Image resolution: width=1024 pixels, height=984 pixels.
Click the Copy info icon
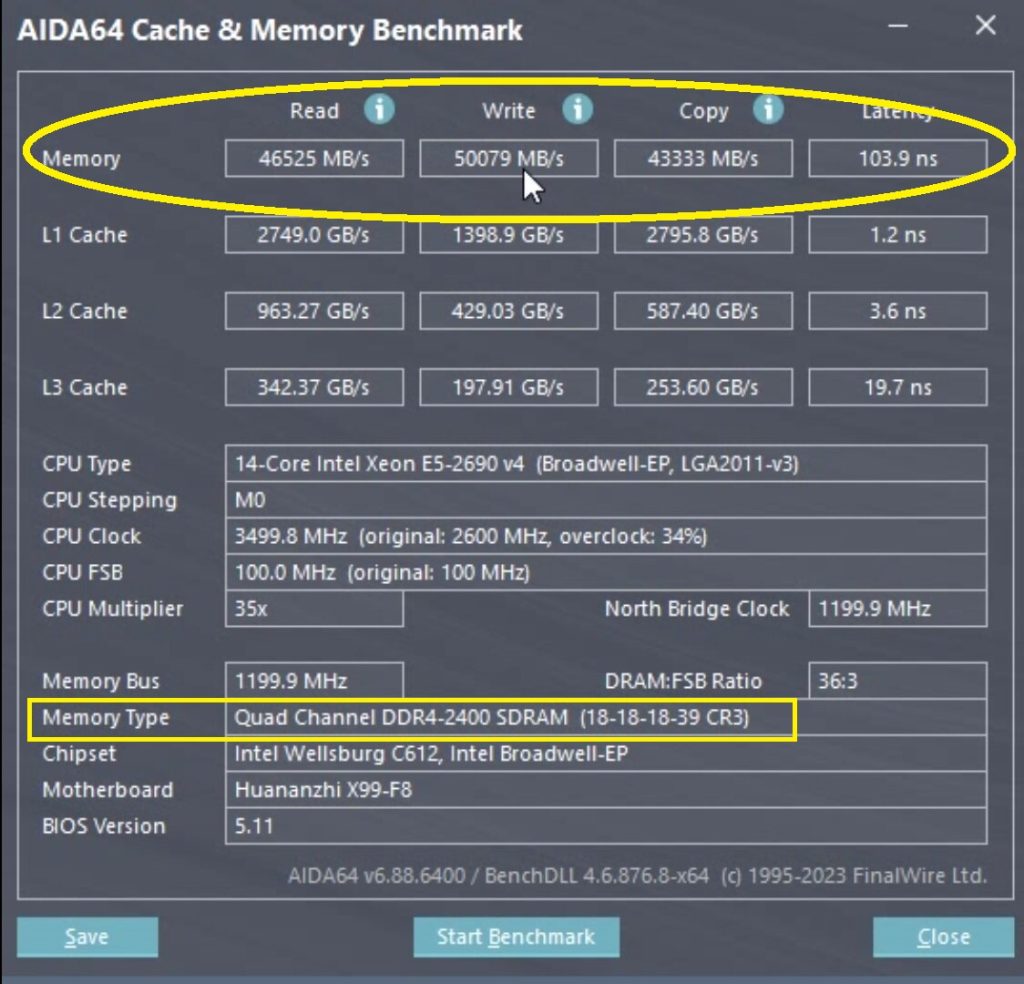point(768,109)
